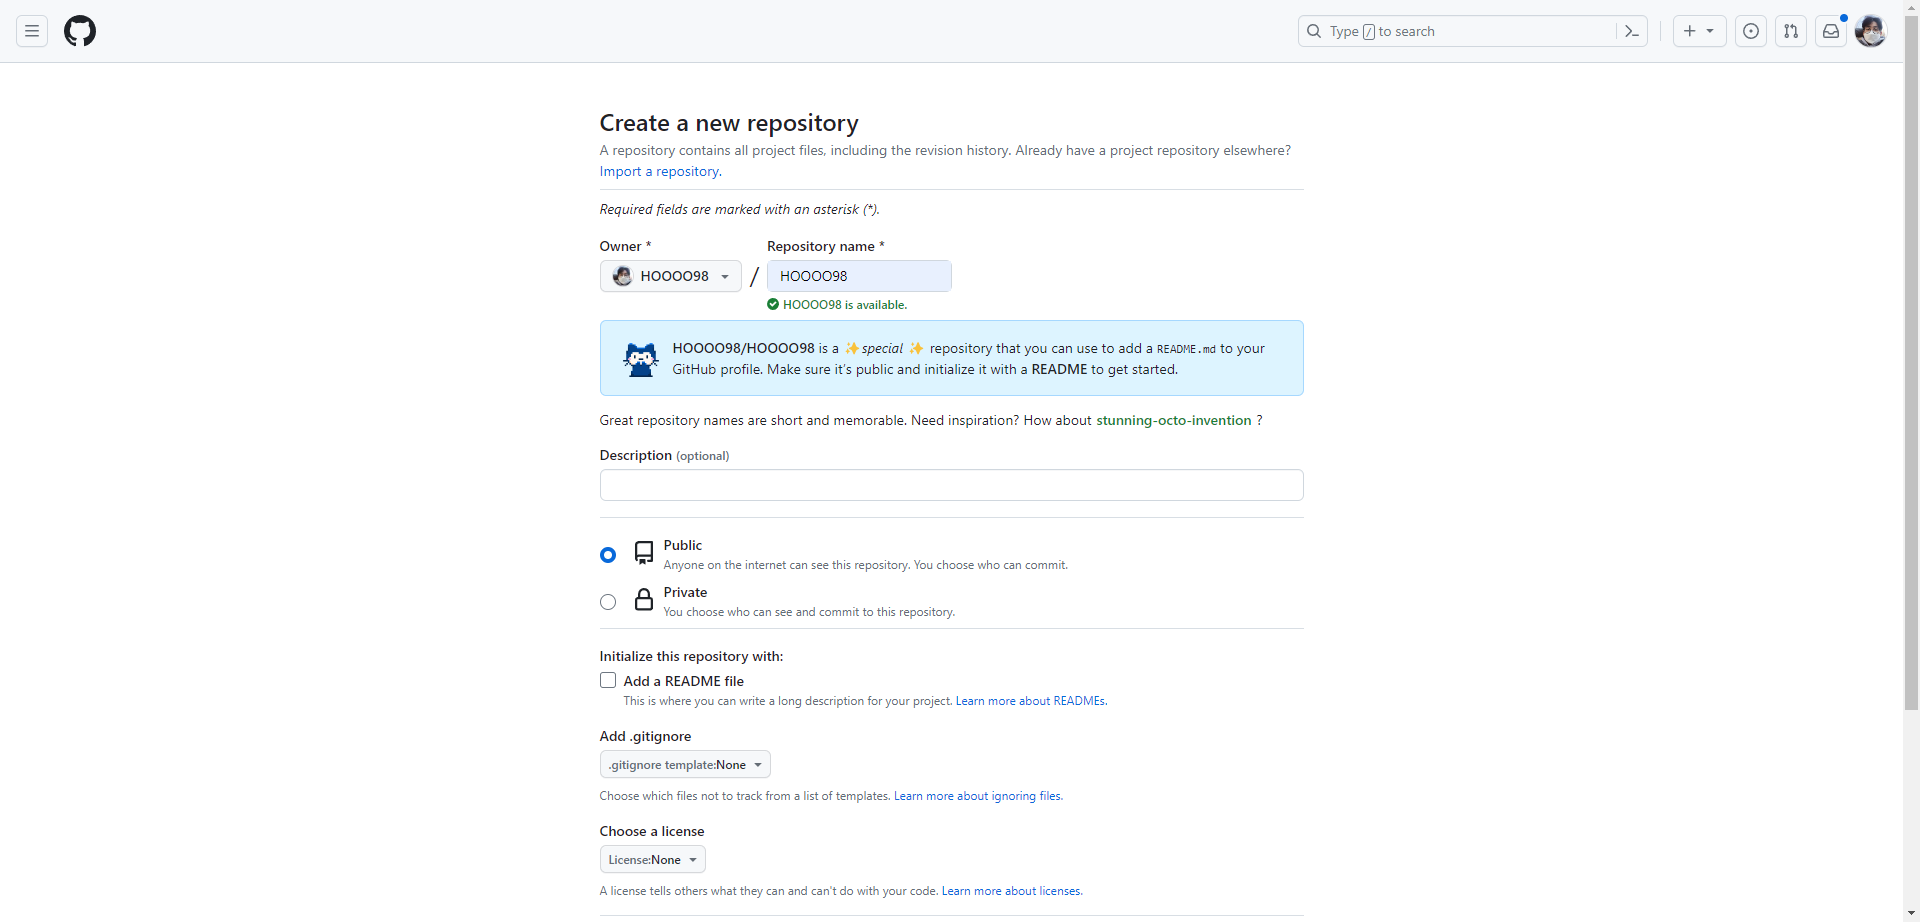Enable the Add a README file checkbox

pos(608,680)
